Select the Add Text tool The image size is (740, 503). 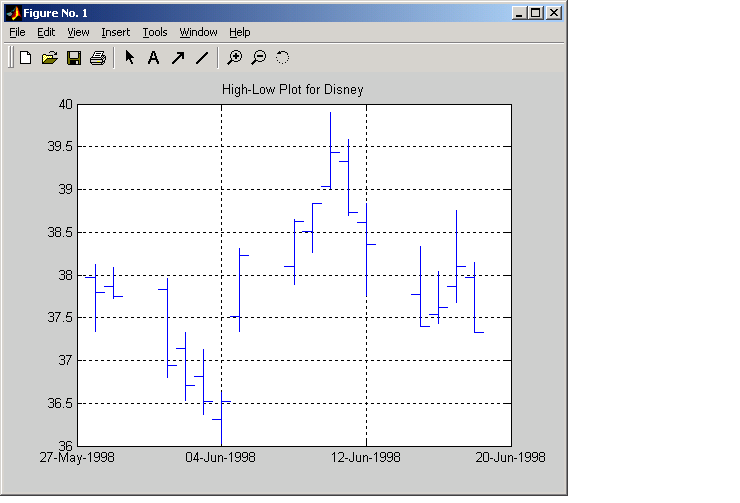point(153,58)
